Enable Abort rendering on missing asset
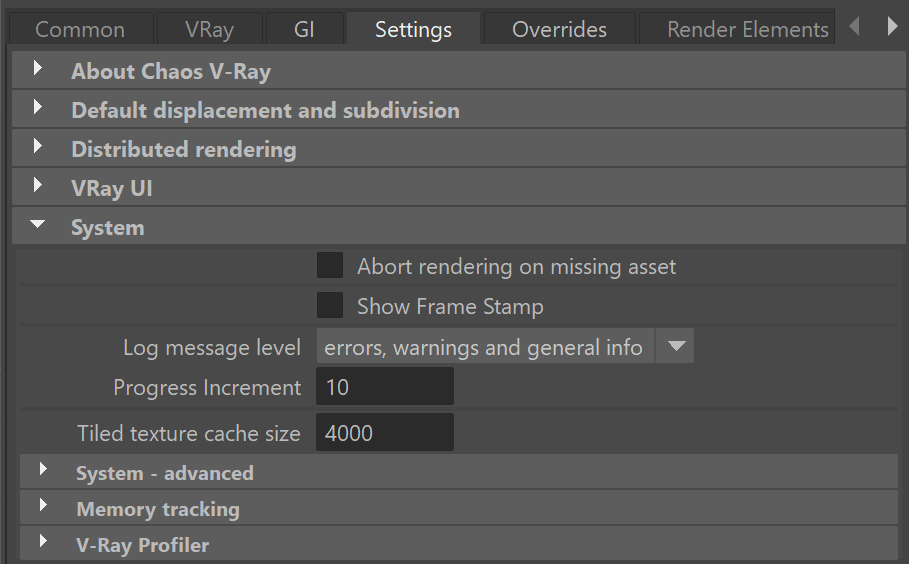909x564 pixels. coord(330,265)
